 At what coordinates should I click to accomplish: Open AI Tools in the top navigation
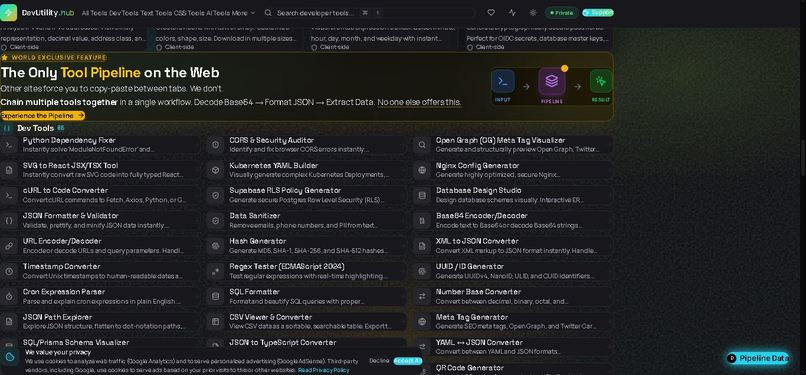click(x=218, y=13)
